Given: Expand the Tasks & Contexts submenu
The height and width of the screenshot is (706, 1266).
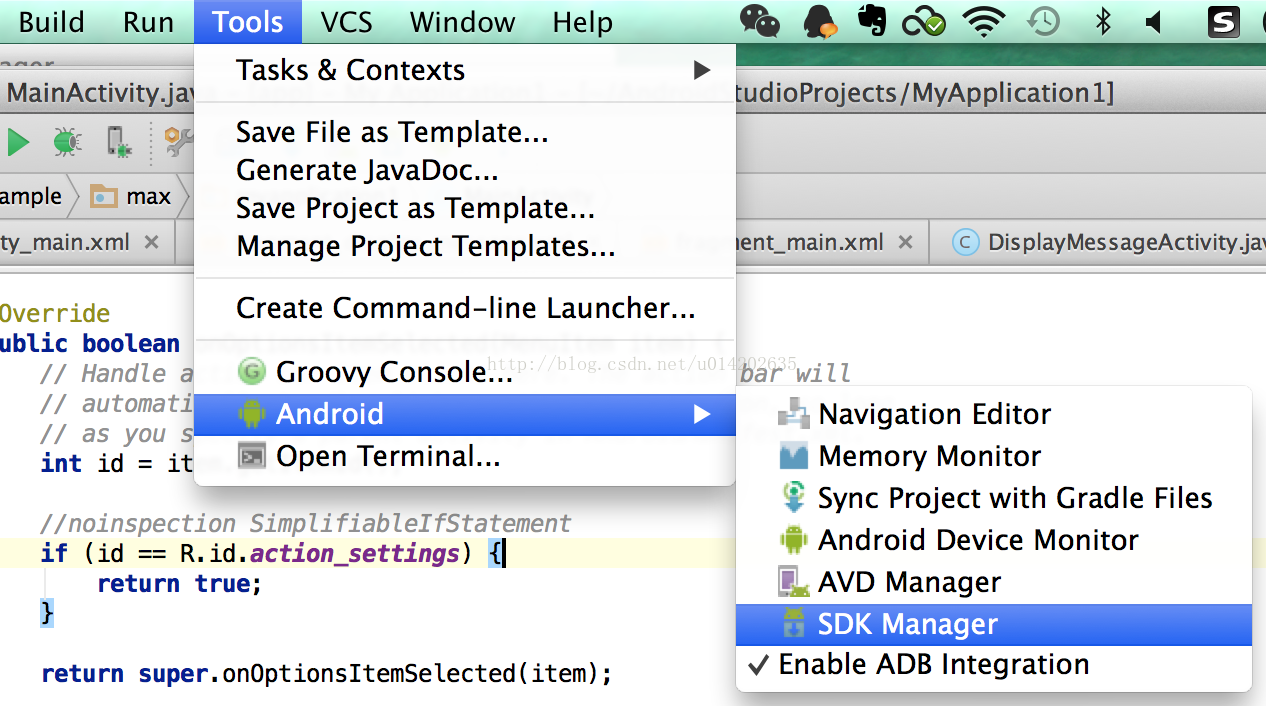Looking at the screenshot, I should (702, 70).
